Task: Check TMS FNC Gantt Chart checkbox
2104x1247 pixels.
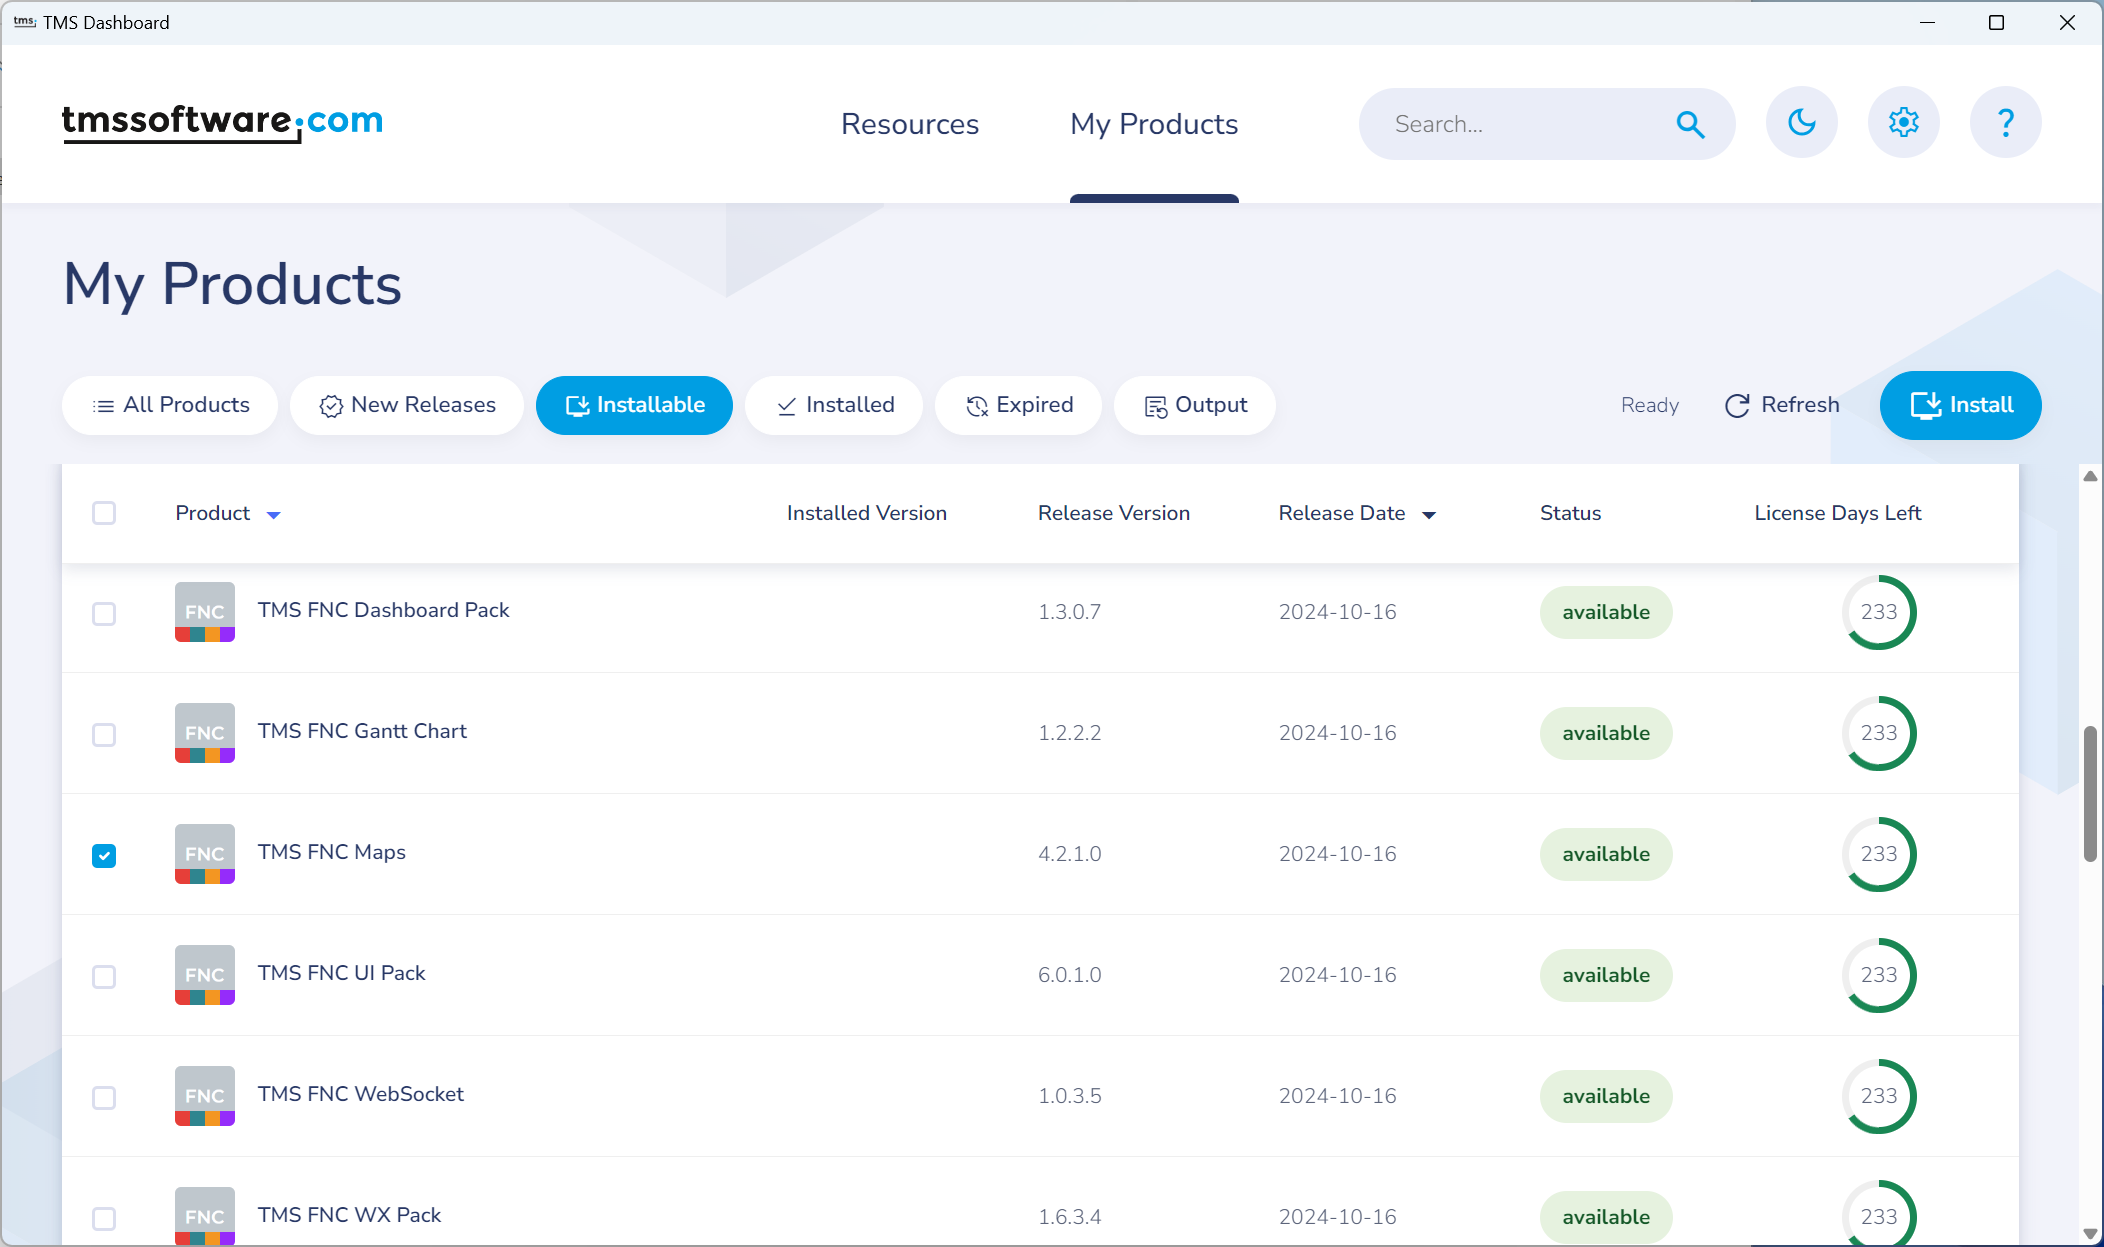Action: pyautogui.click(x=104, y=734)
